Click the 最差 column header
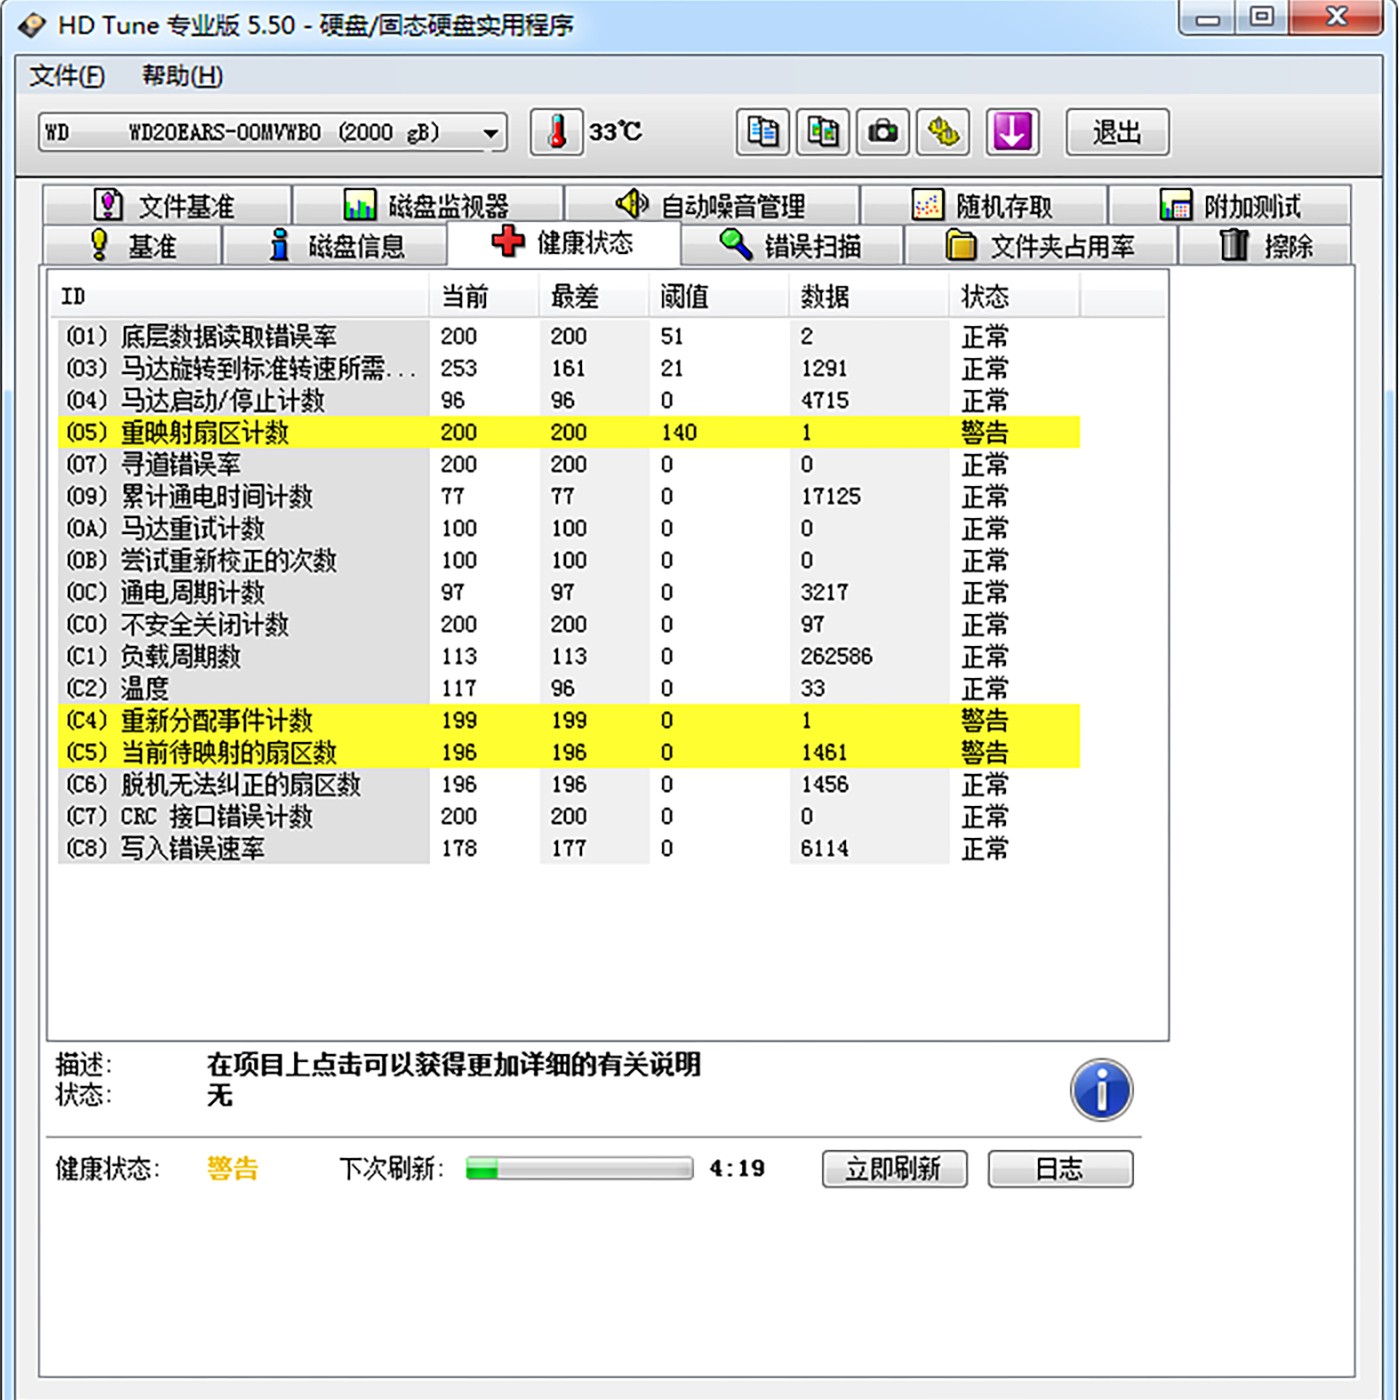Screen dimensions: 1400x1400 594,296
